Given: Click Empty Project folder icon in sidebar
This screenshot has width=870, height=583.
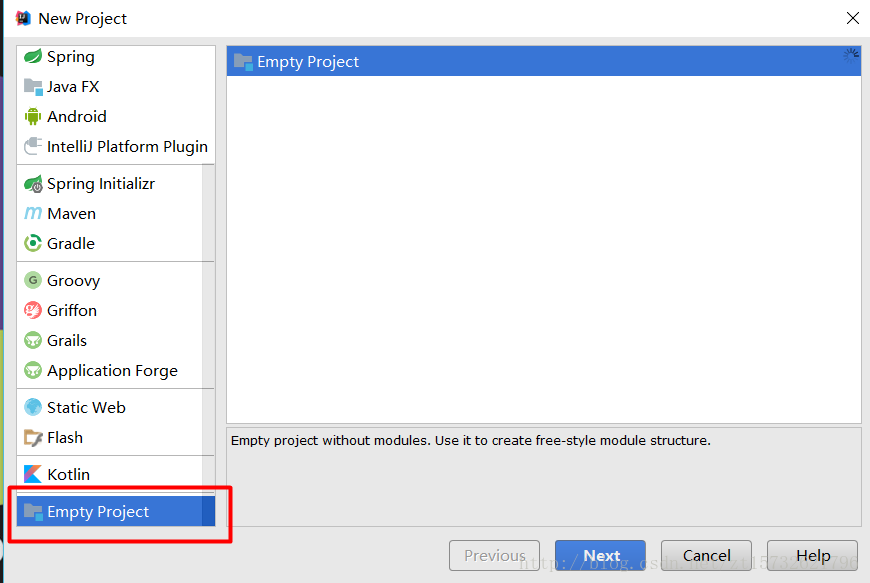Looking at the screenshot, I should [33, 511].
